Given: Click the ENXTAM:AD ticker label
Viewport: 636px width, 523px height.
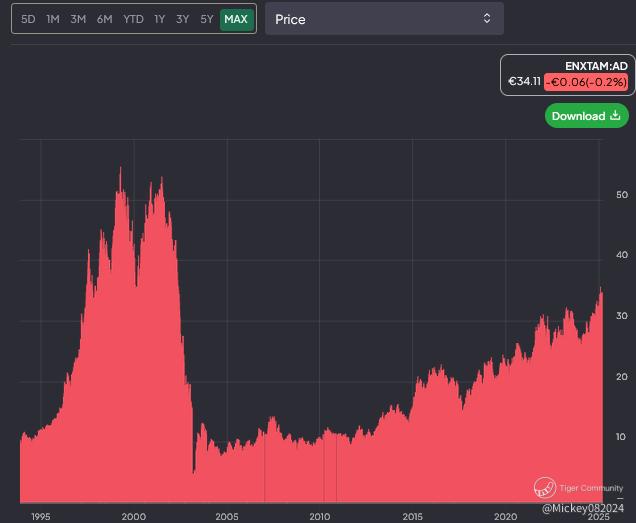Looking at the screenshot, I should coord(596,66).
